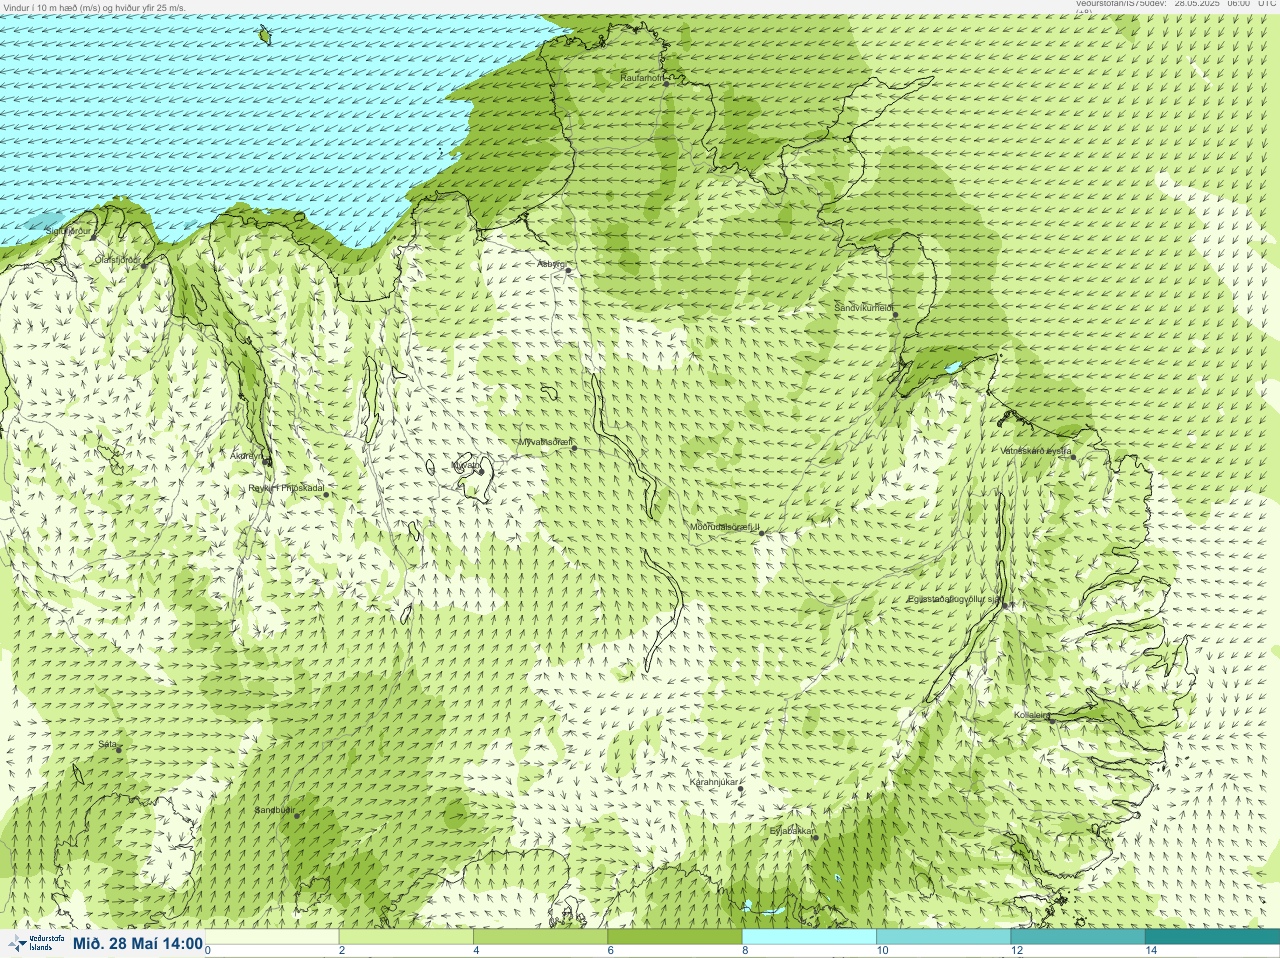
Task: Select the Ásbyrgi station dot
Action: 568,270
